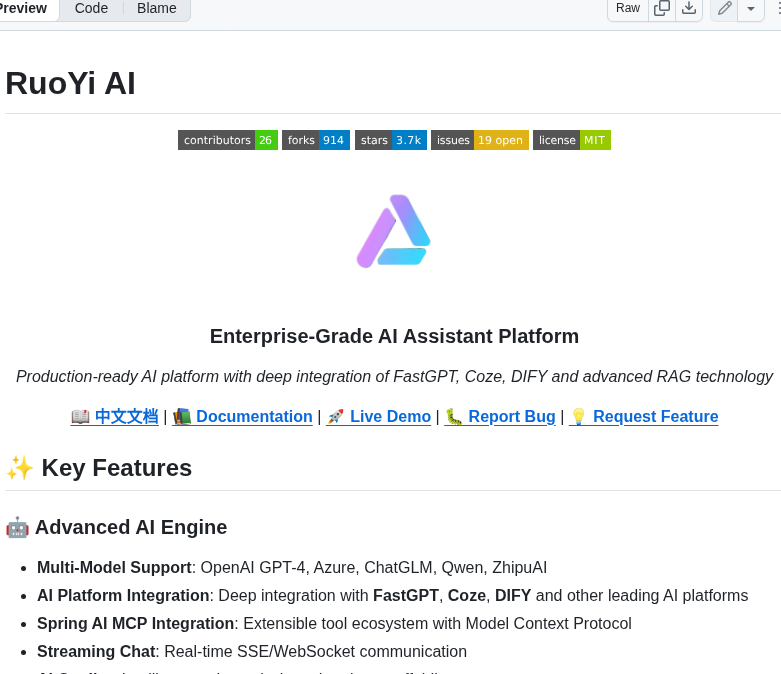Click the Production-ready AI platform tagline

pos(394,377)
